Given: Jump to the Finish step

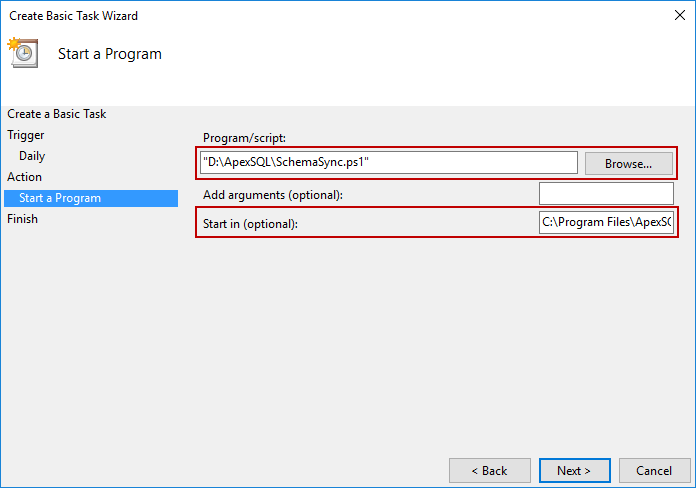Looking at the screenshot, I should [22, 219].
